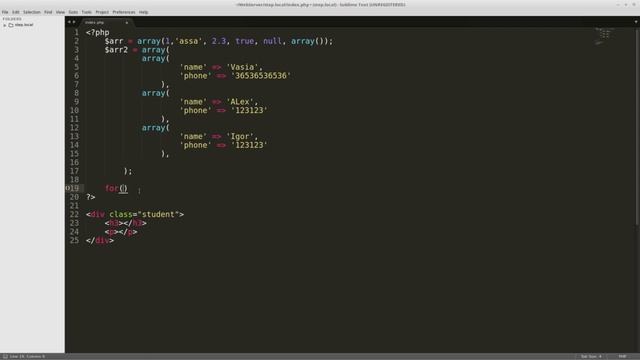Click the '<?php' opening tag
This screenshot has height=360, width=640.
click(98, 32)
